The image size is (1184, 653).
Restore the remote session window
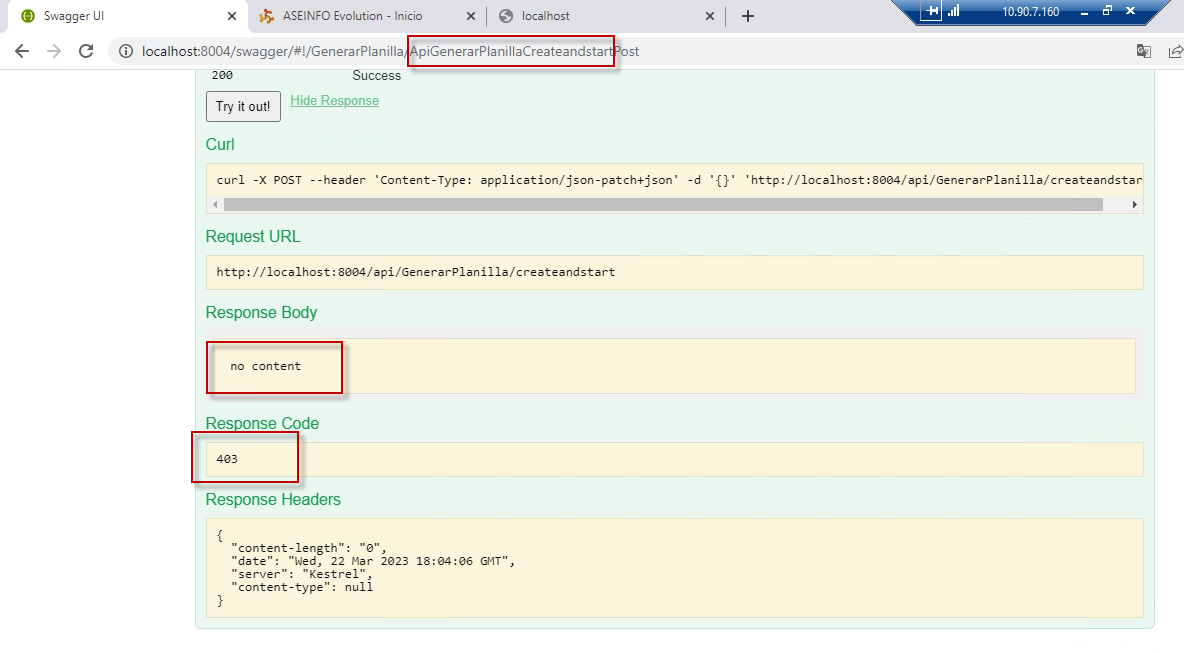pyautogui.click(x=1107, y=11)
